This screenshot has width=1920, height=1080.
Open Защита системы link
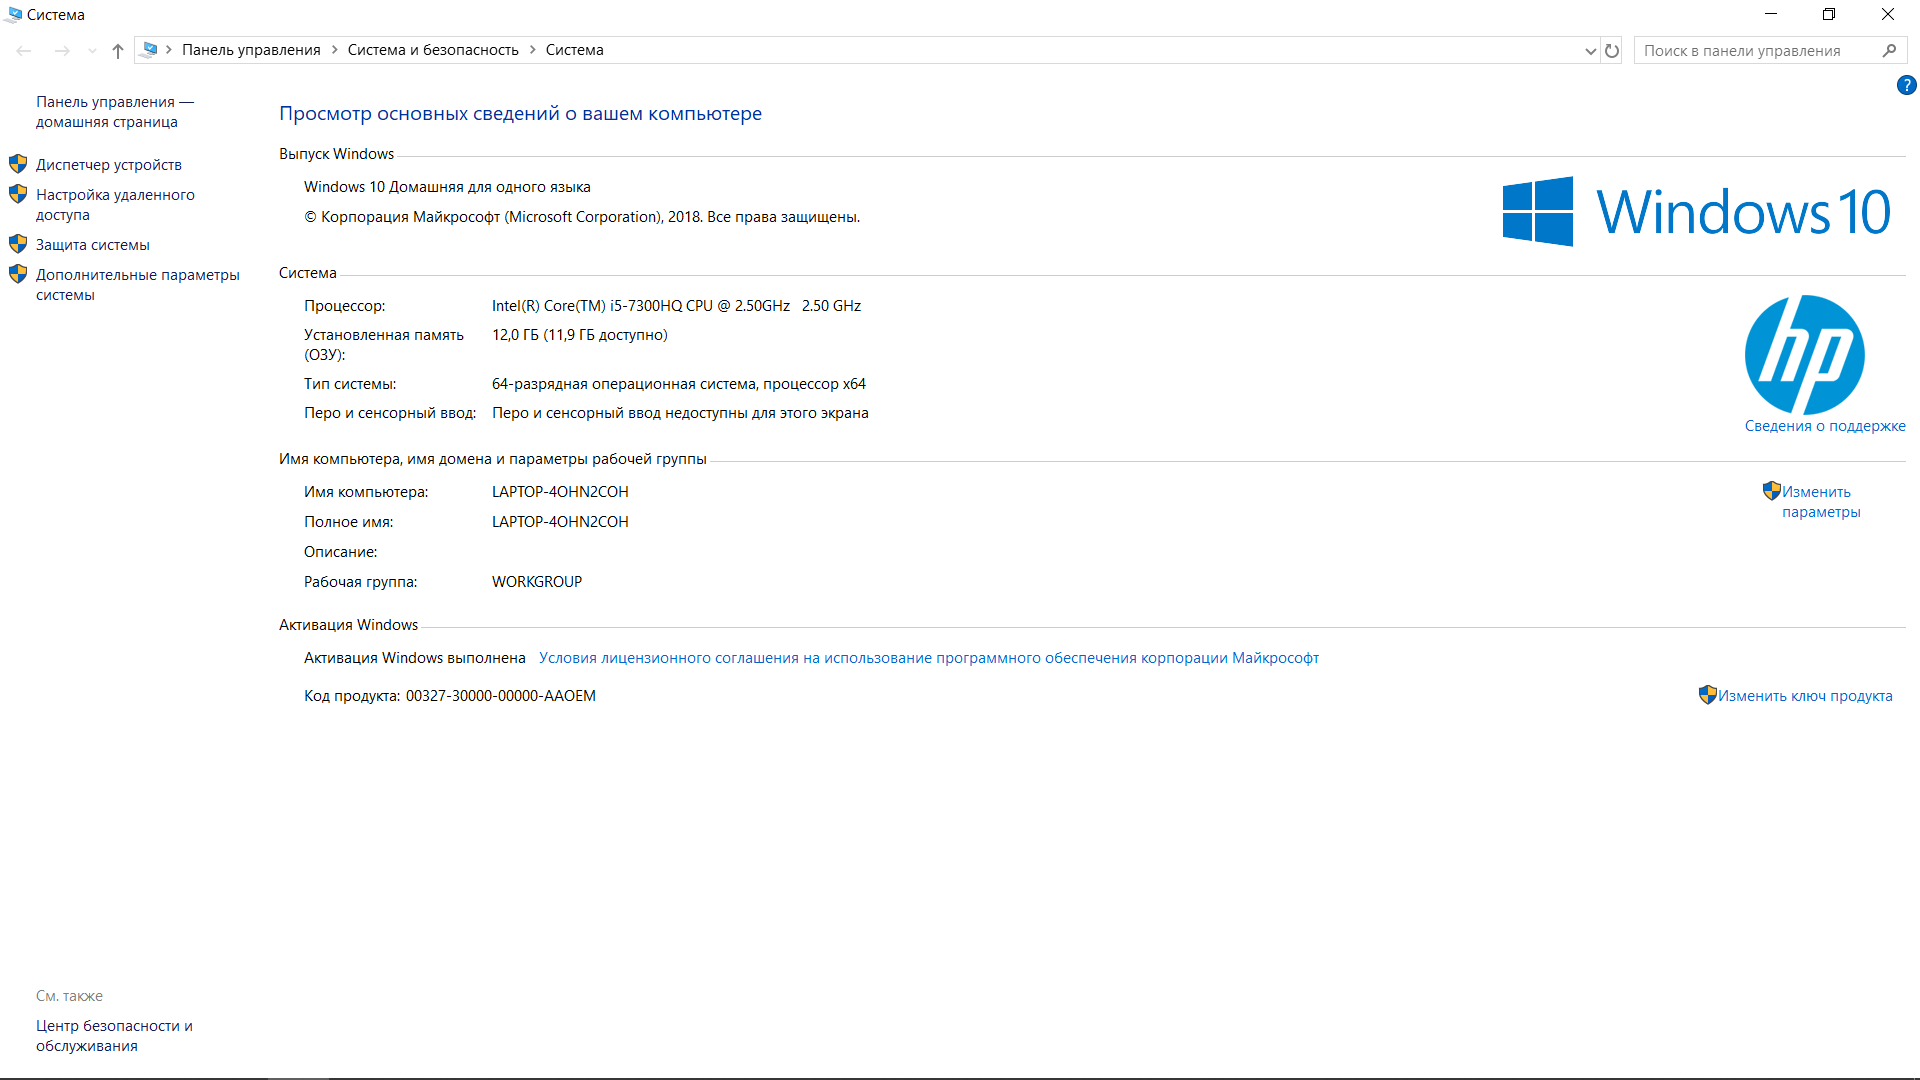pyautogui.click(x=93, y=245)
